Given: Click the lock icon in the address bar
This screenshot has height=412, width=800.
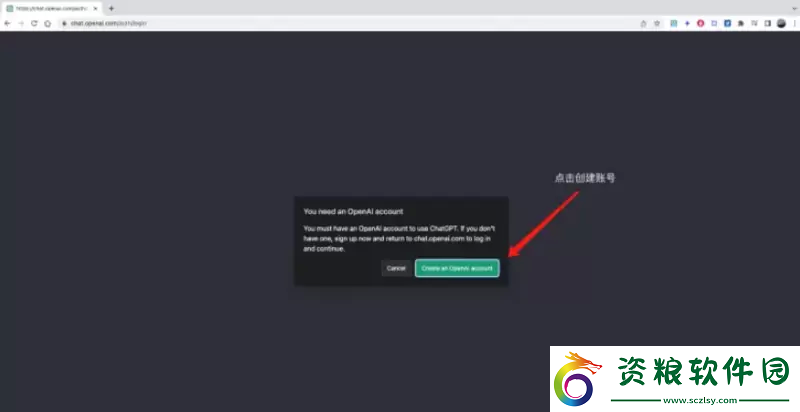Looking at the screenshot, I should coord(65,23).
